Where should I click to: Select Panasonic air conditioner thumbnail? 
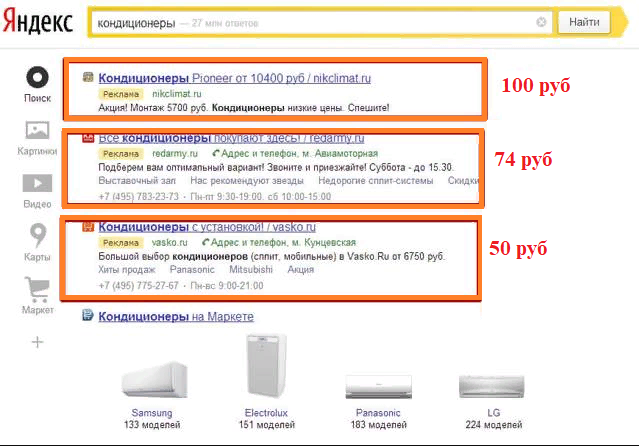point(378,386)
